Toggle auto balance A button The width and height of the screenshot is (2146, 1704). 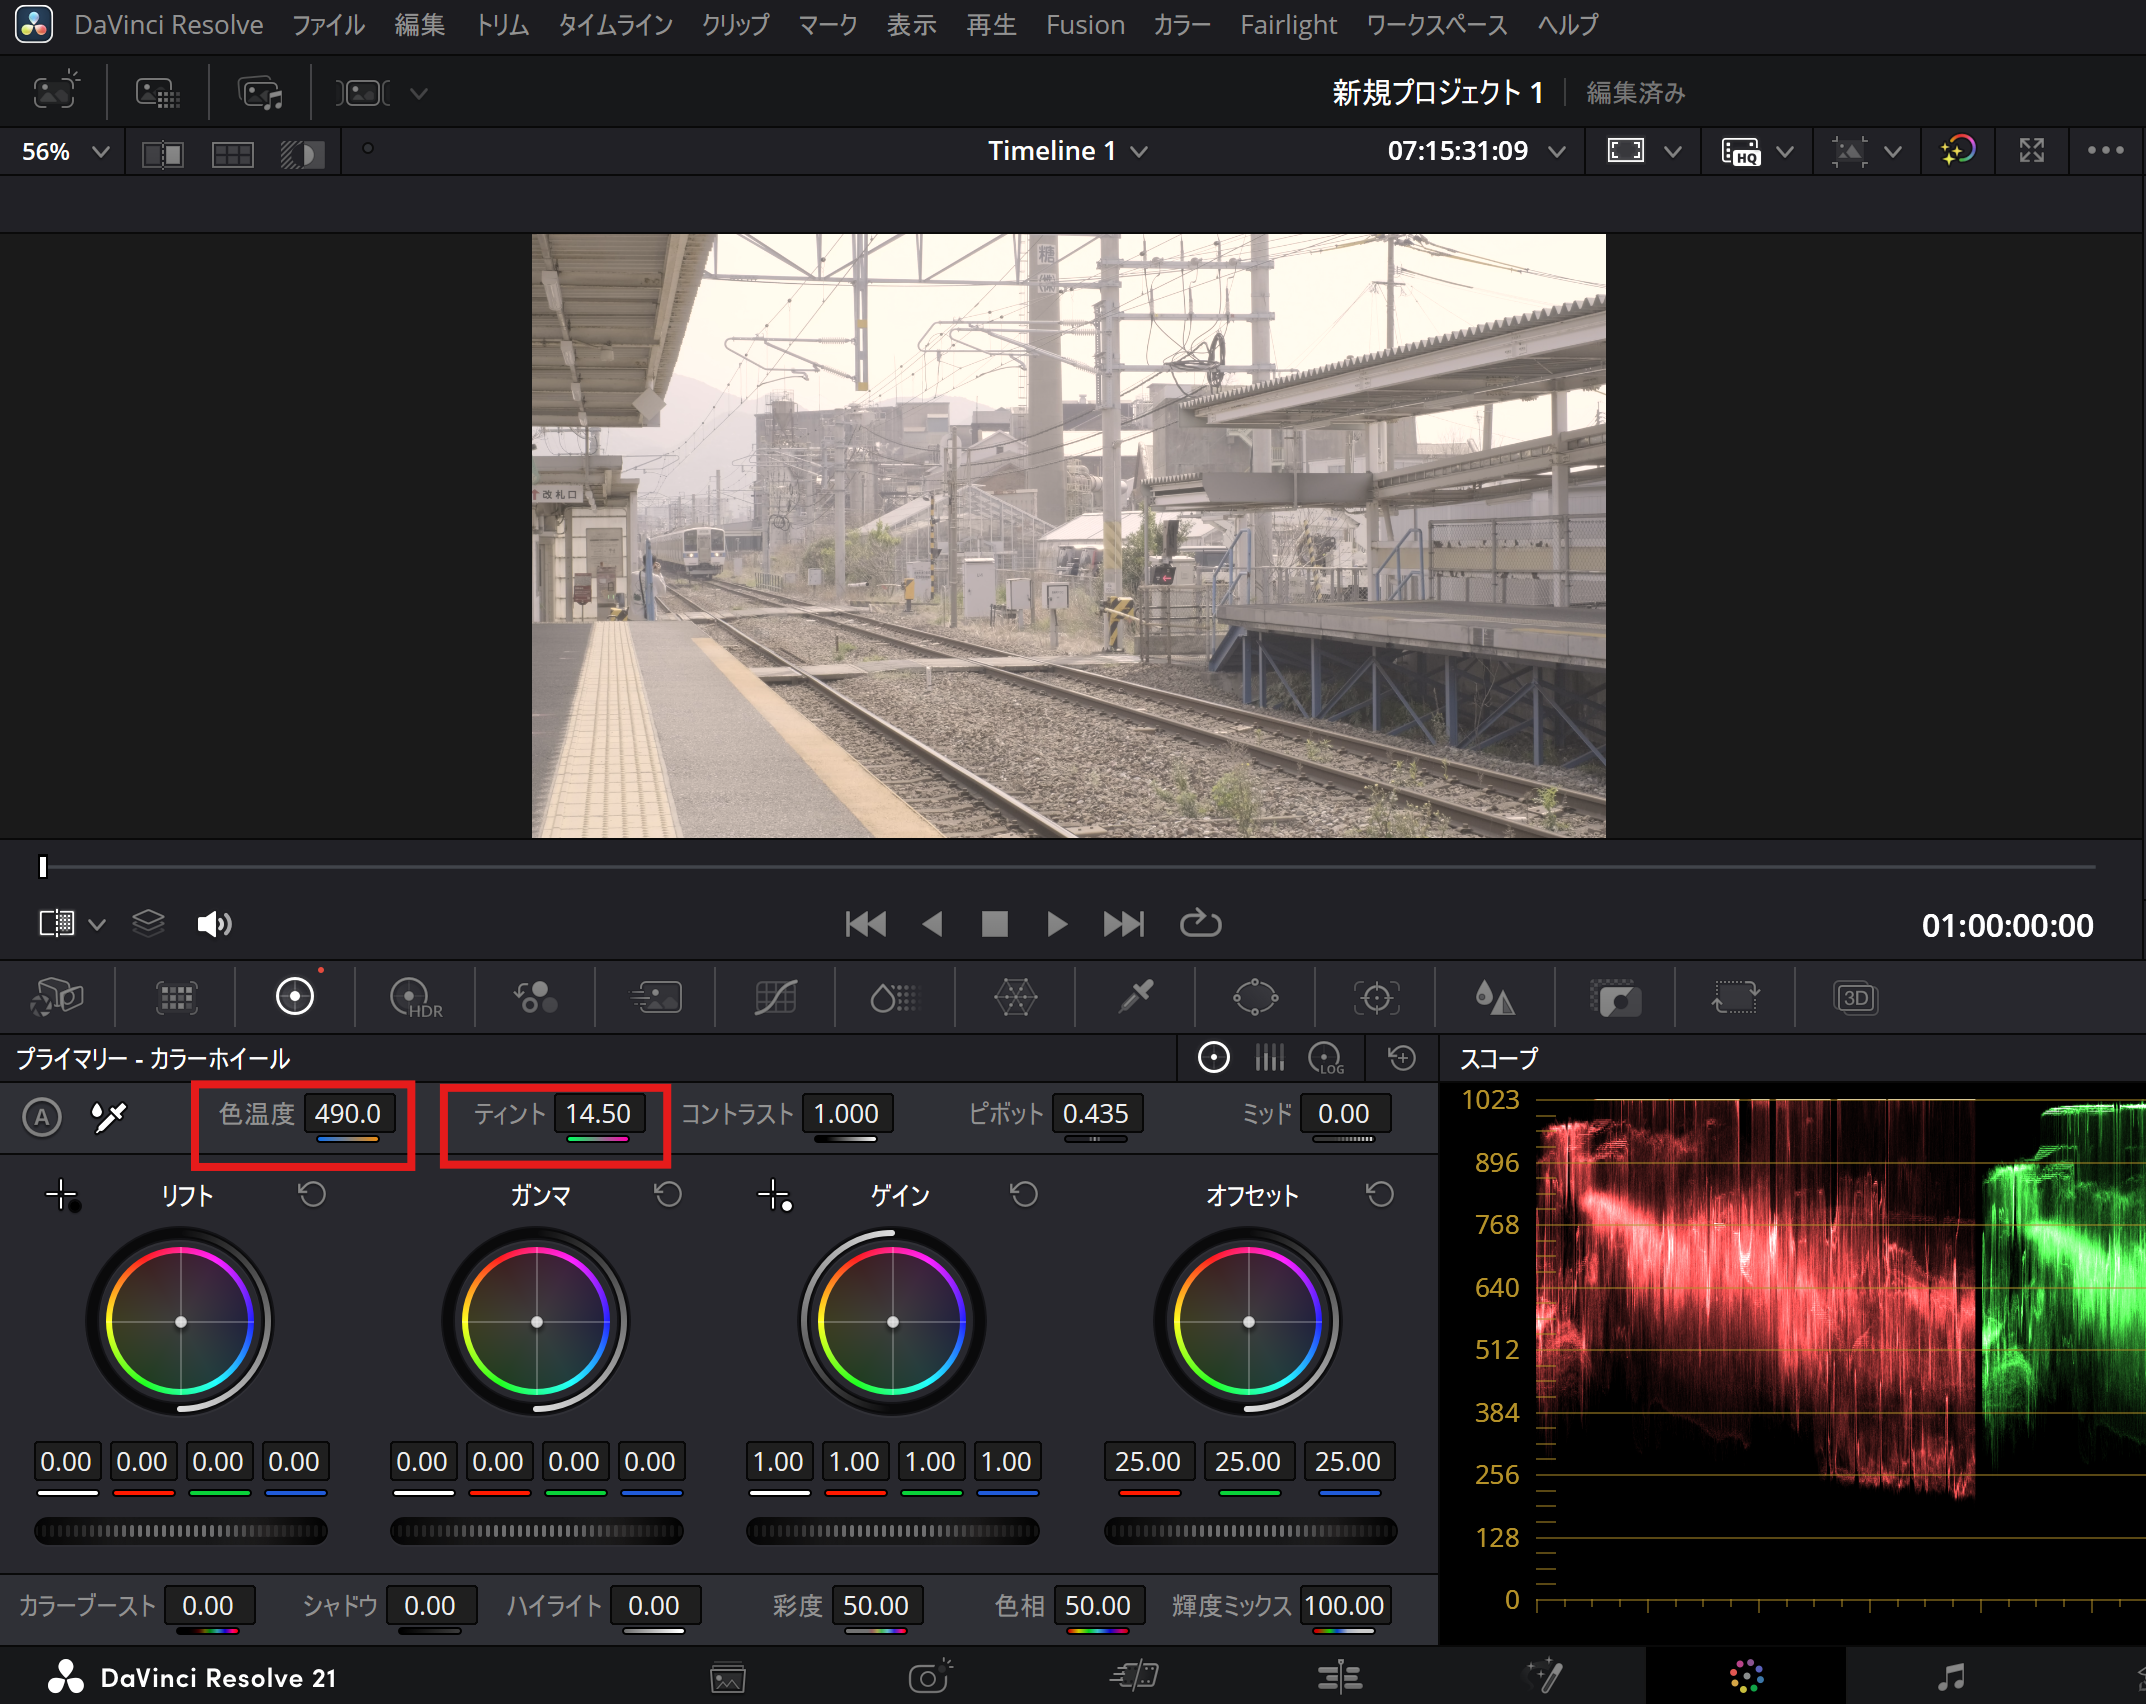click(42, 1116)
